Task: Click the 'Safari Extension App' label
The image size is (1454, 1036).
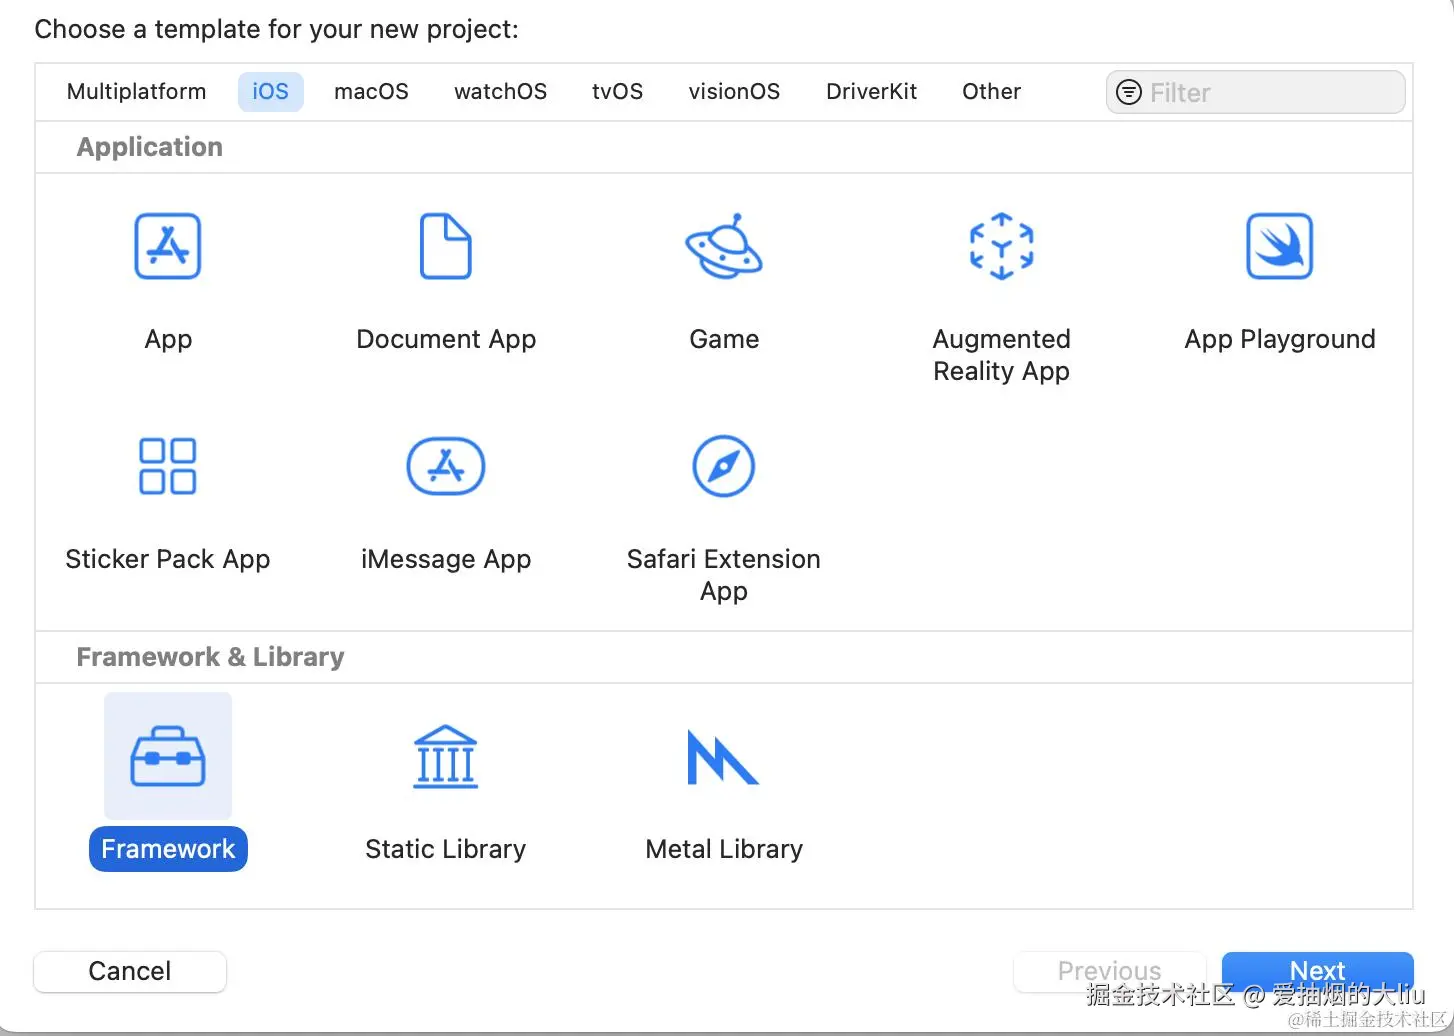Action: pyautogui.click(x=724, y=575)
